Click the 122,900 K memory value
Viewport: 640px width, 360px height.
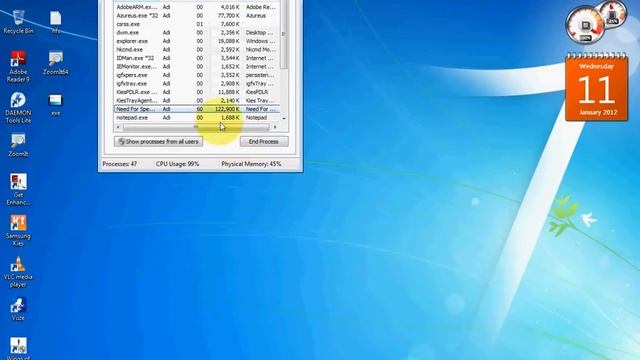[x=227, y=109]
